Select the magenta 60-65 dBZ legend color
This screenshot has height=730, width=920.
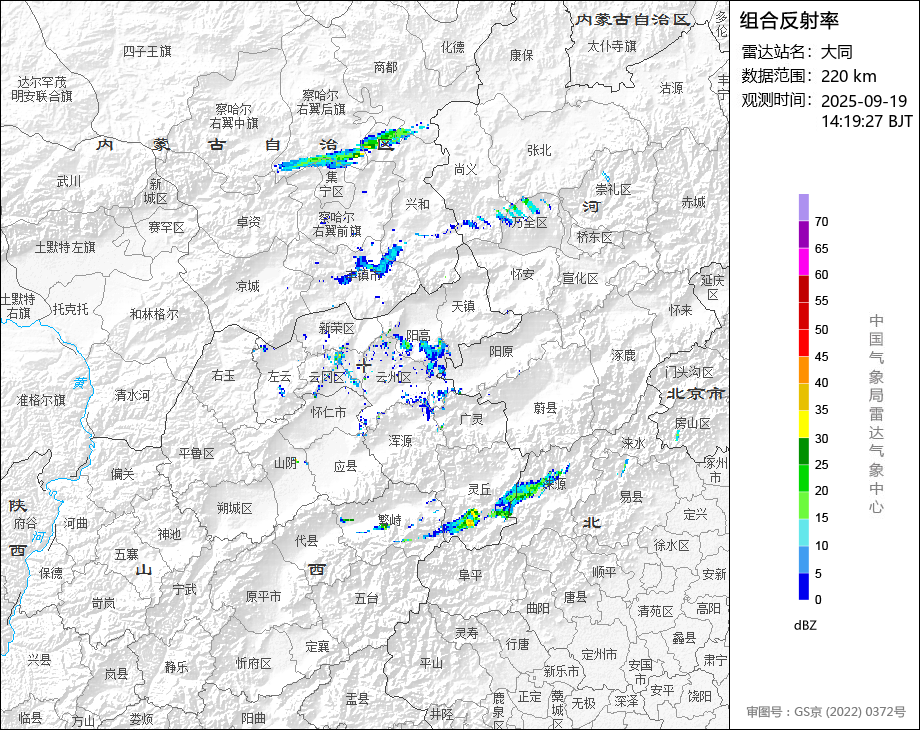click(804, 261)
